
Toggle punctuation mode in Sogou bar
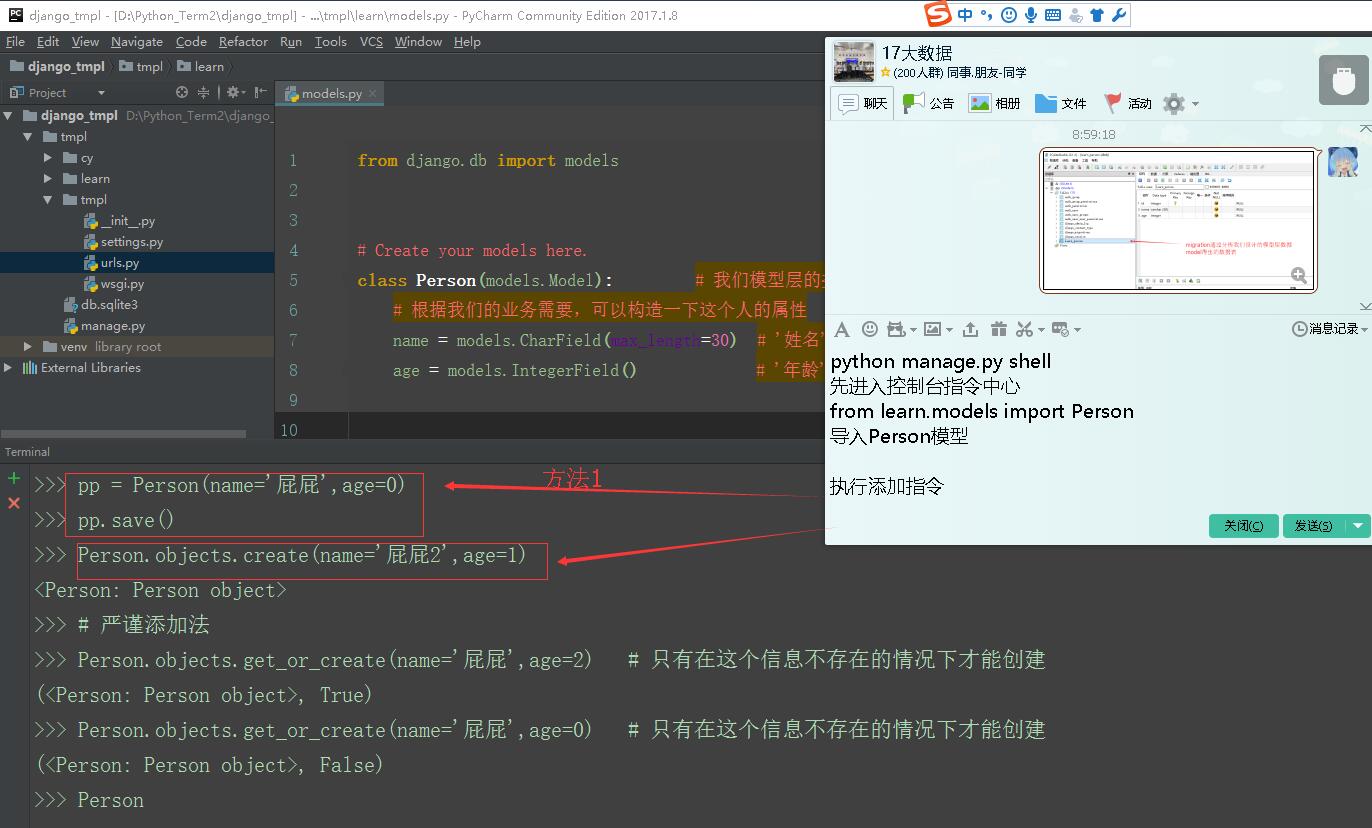coord(987,15)
